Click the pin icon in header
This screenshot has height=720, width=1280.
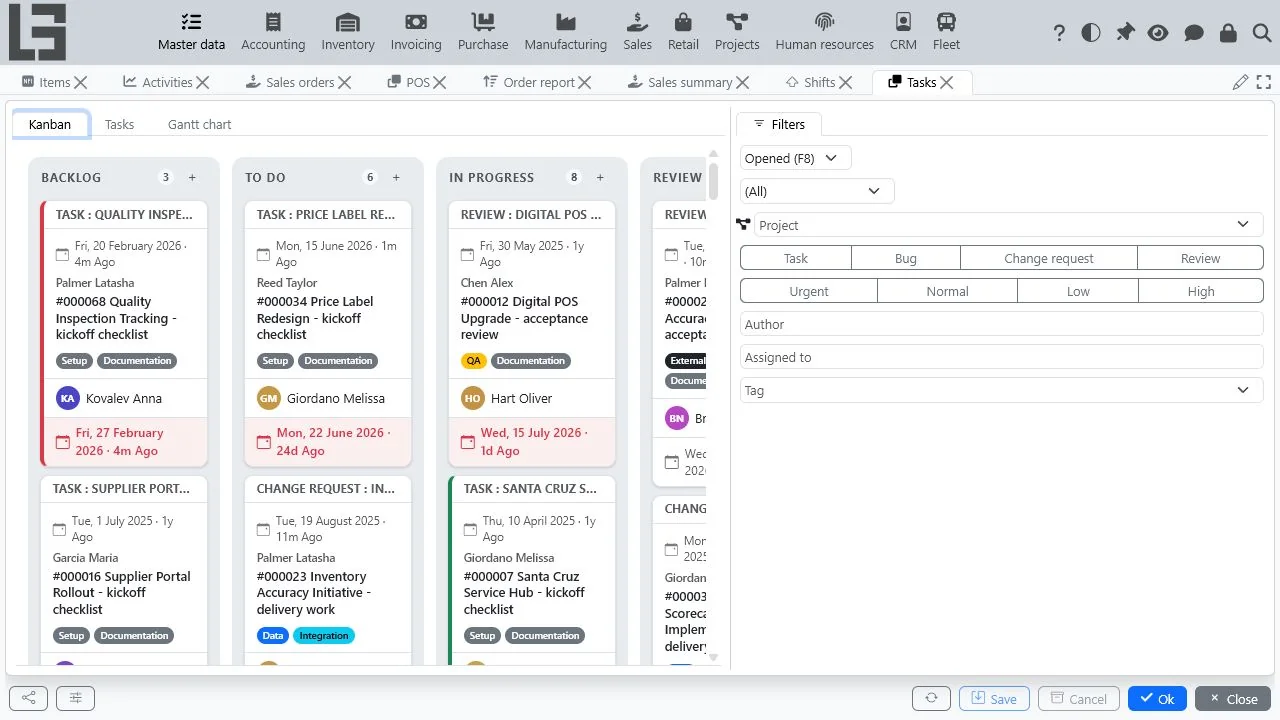coord(1125,33)
